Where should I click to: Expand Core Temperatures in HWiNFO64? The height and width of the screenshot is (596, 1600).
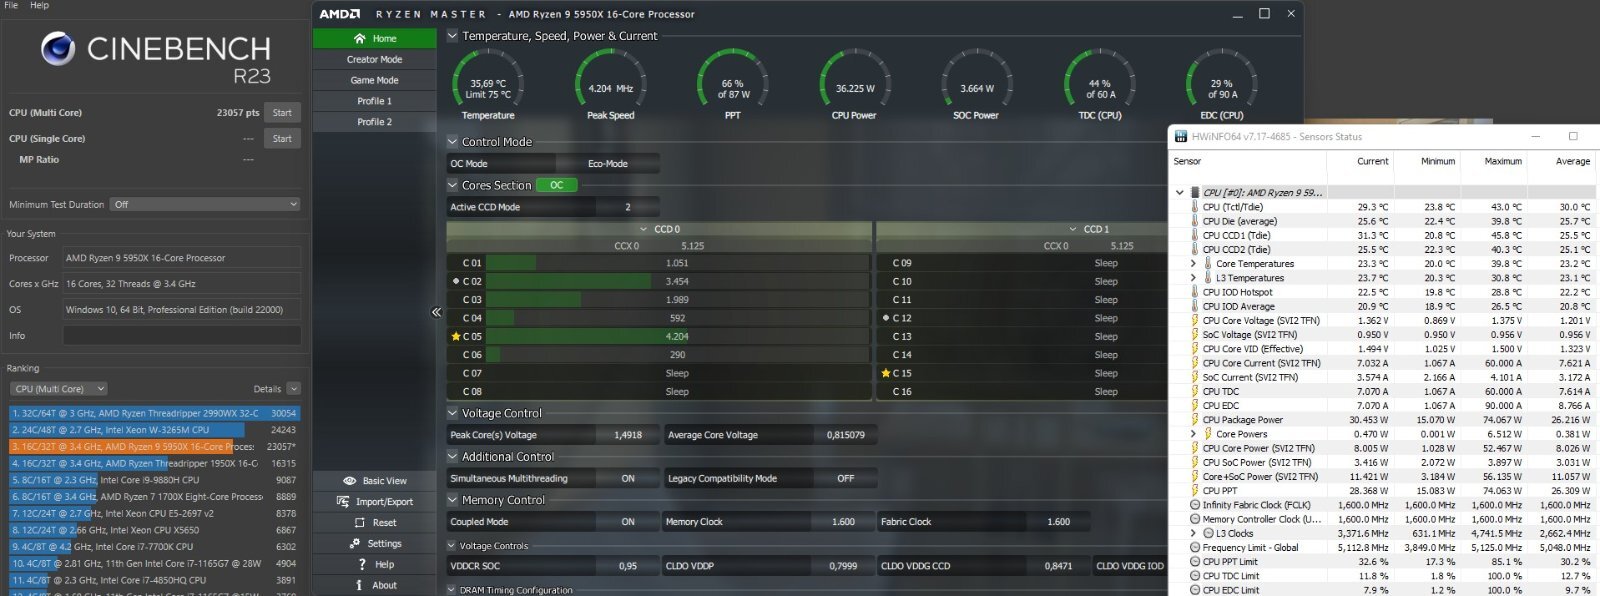1193,264
